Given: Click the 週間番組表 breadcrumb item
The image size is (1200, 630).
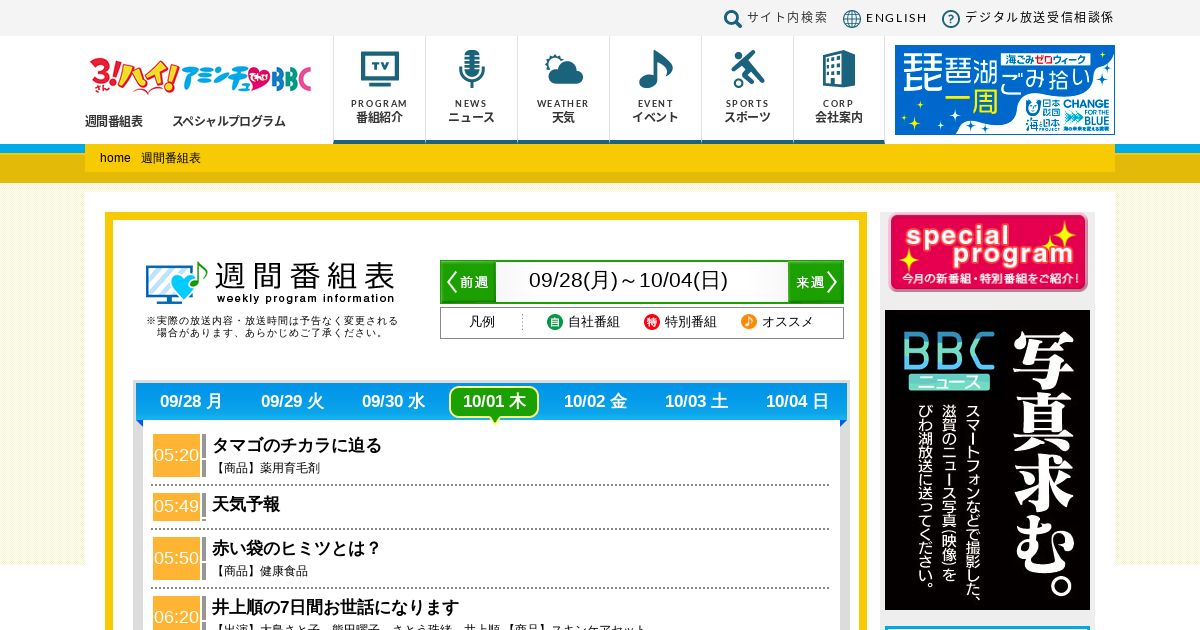Looking at the screenshot, I should 171,158.
